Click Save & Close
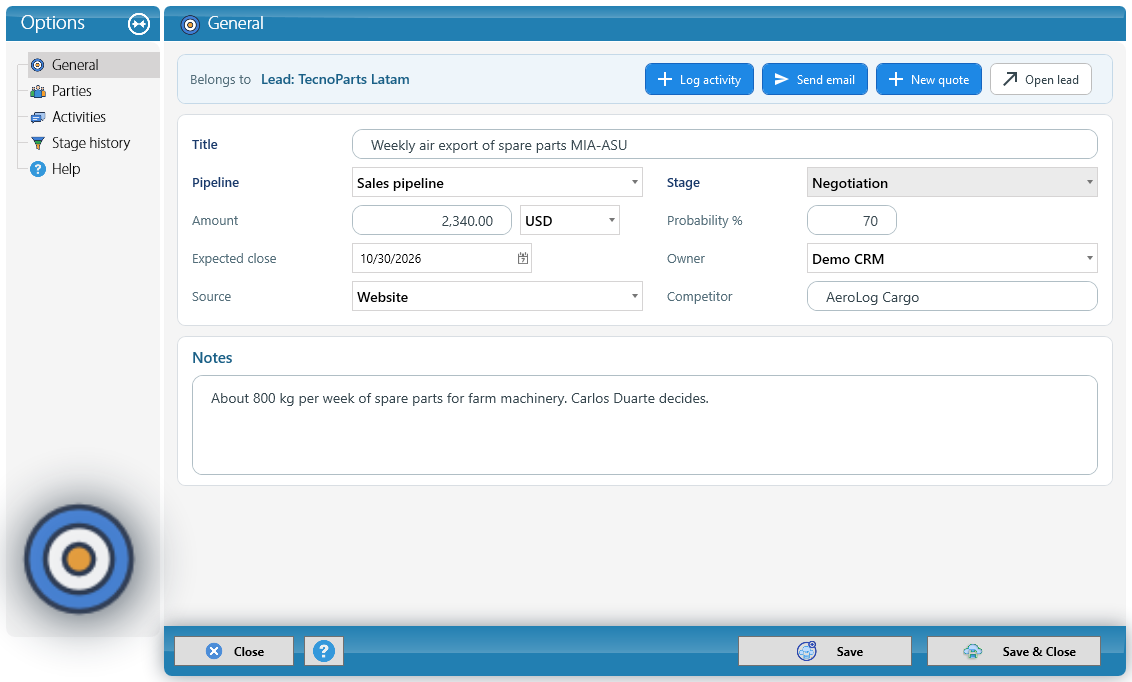Image resolution: width=1132 pixels, height=682 pixels. [x=1014, y=651]
